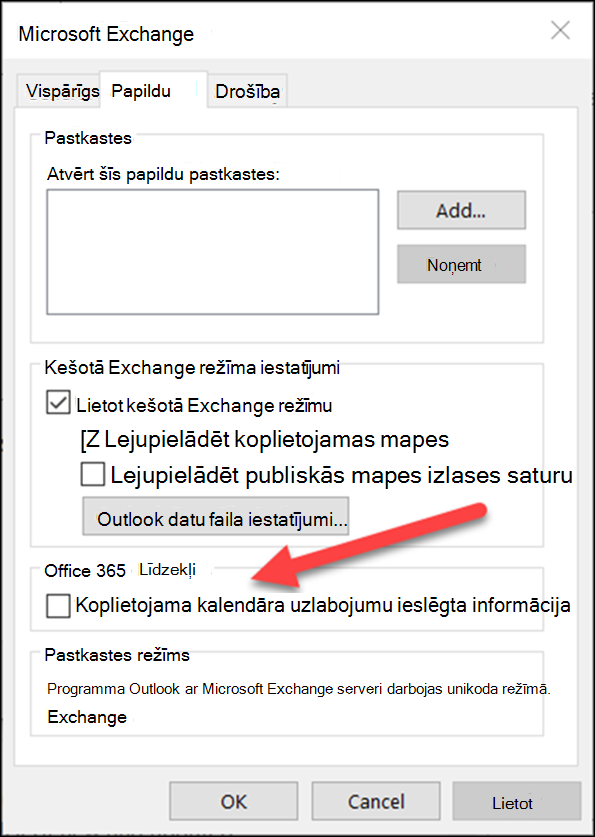Image resolution: width=595 pixels, height=837 pixels.
Task: Close the Microsoft Exchange dialog
Action: coord(560,31)
